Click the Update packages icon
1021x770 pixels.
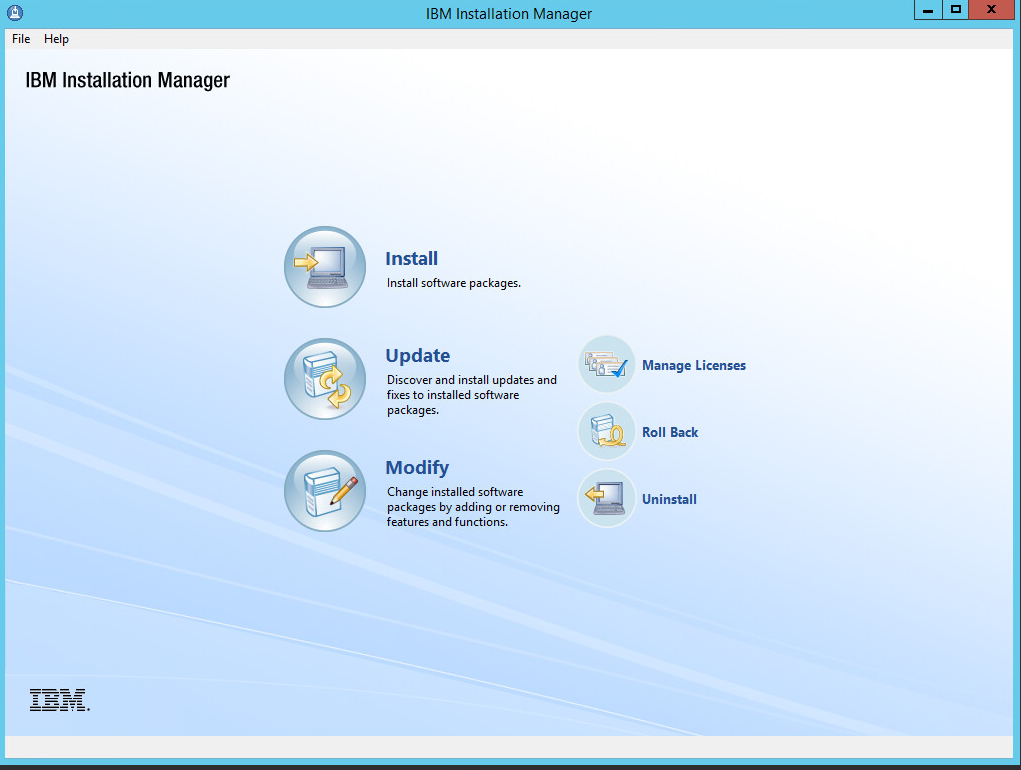coord(325,379)
